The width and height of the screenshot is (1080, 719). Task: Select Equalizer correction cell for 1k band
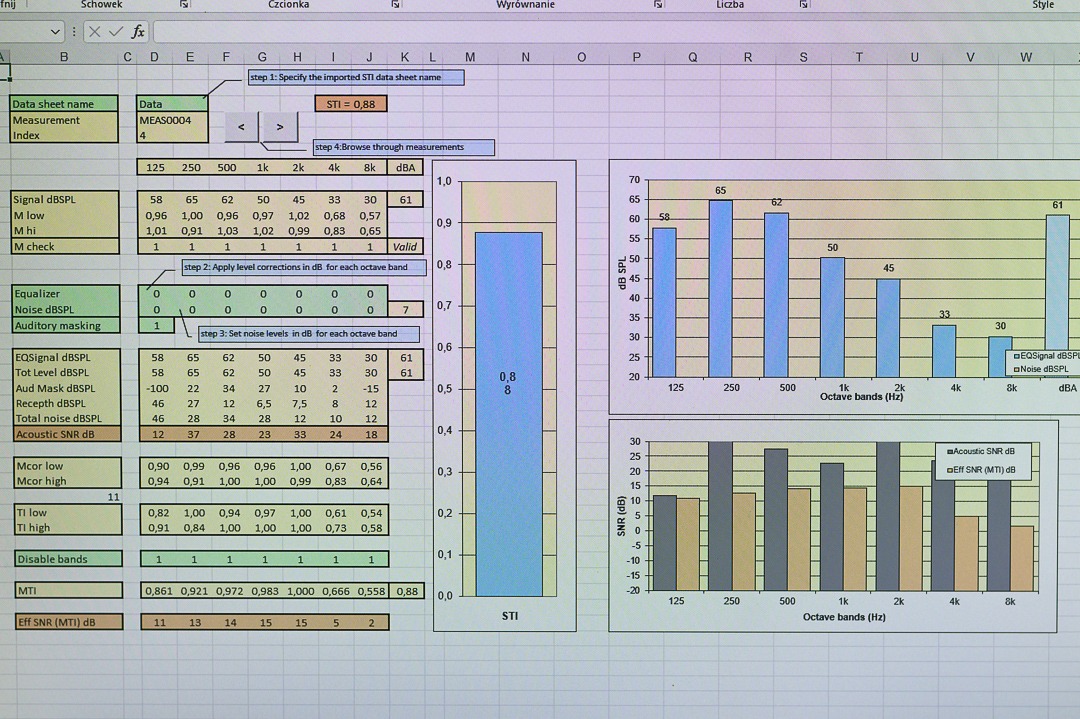point(263,295)
